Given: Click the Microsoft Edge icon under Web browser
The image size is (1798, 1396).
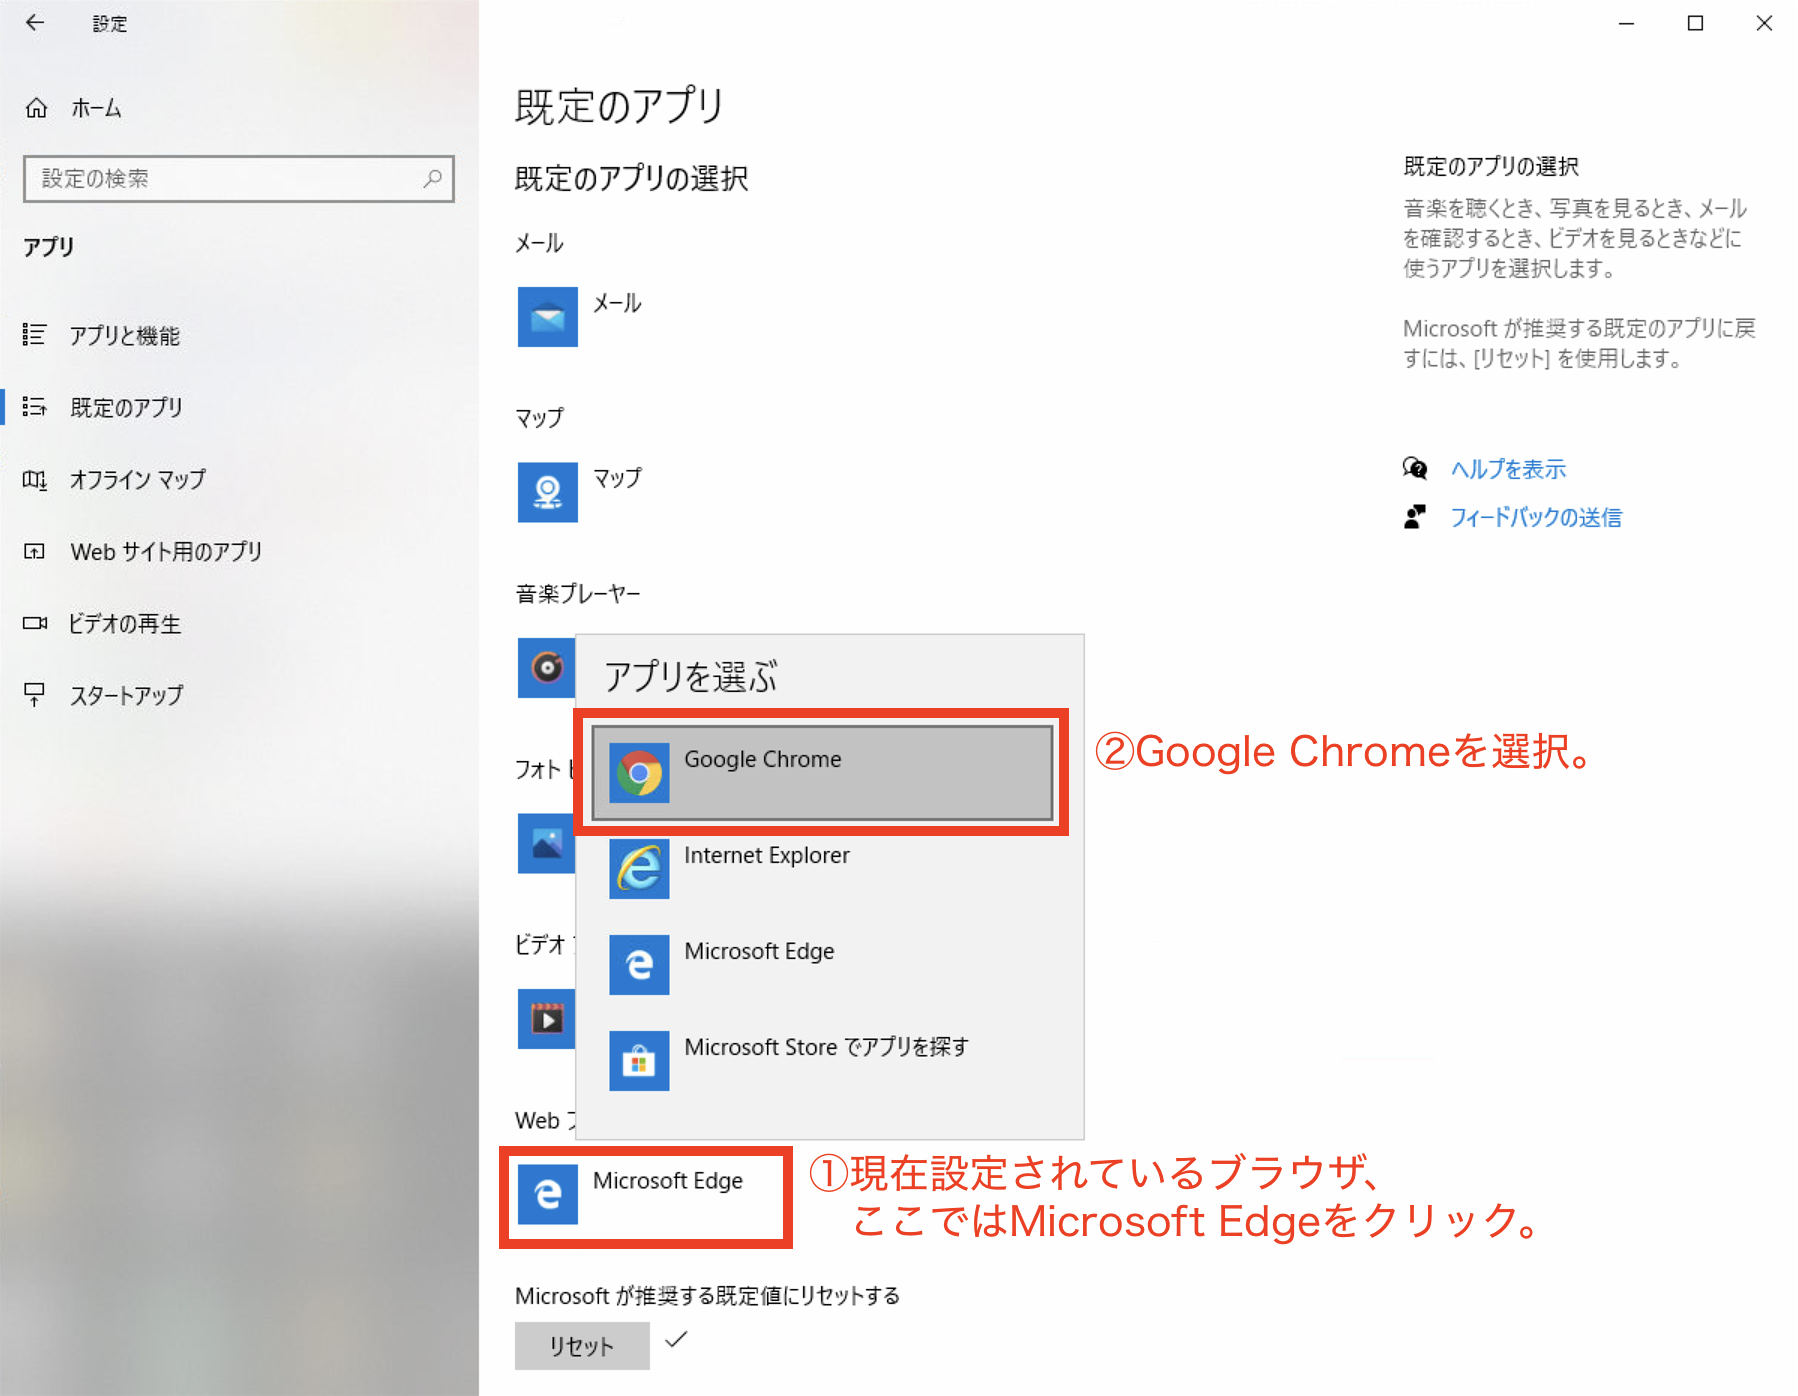Looking at the screenshot, I should pyautogui.click(x=547, y=1194).
